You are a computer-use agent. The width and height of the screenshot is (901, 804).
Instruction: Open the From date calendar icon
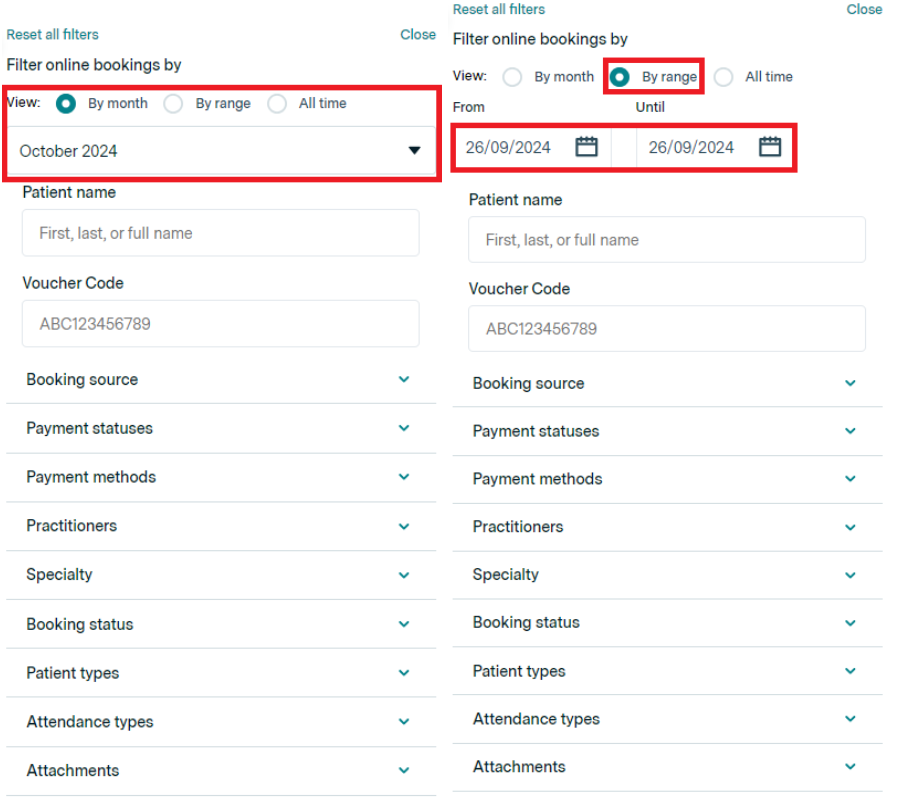click(x=587, y=147)
